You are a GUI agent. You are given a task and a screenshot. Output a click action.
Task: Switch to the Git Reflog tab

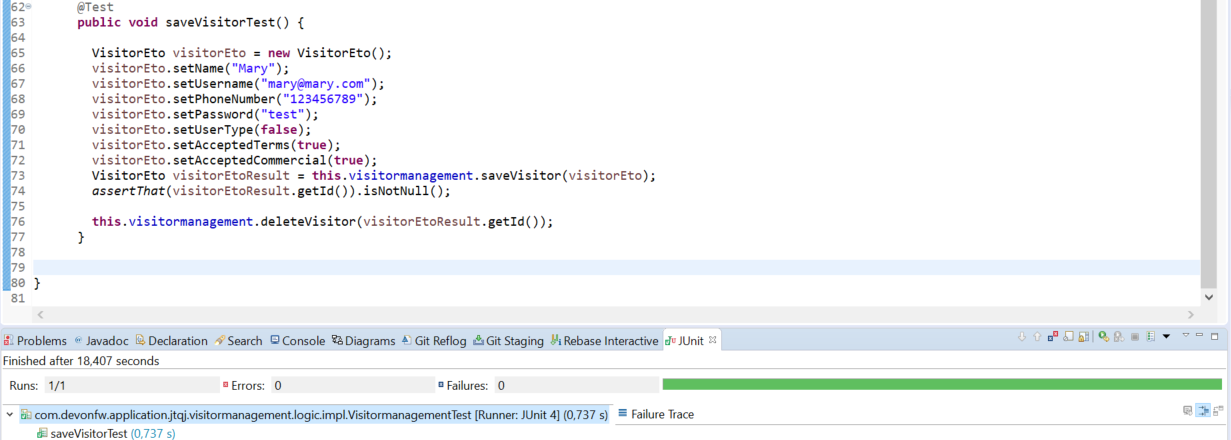[x=434, y=340]
